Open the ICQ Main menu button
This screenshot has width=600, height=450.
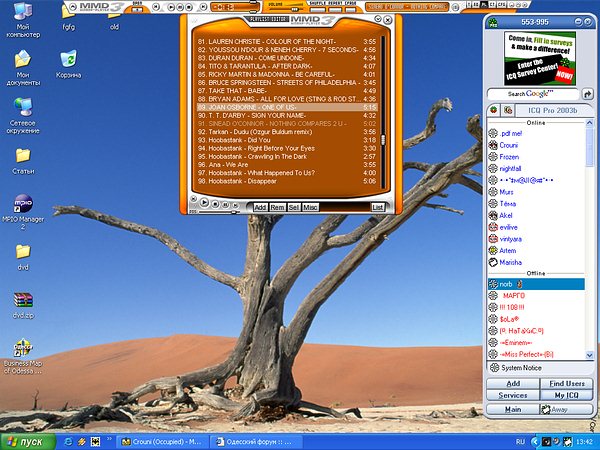coord(512,409)
